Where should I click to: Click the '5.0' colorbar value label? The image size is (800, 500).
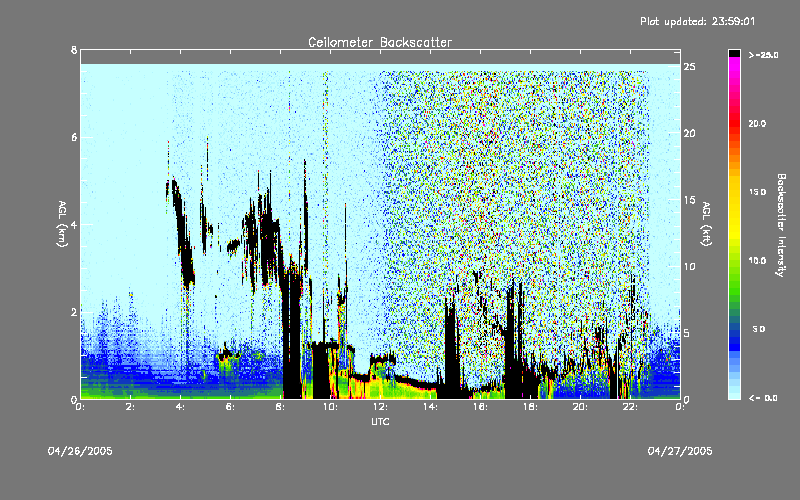[x=759, y=329]
